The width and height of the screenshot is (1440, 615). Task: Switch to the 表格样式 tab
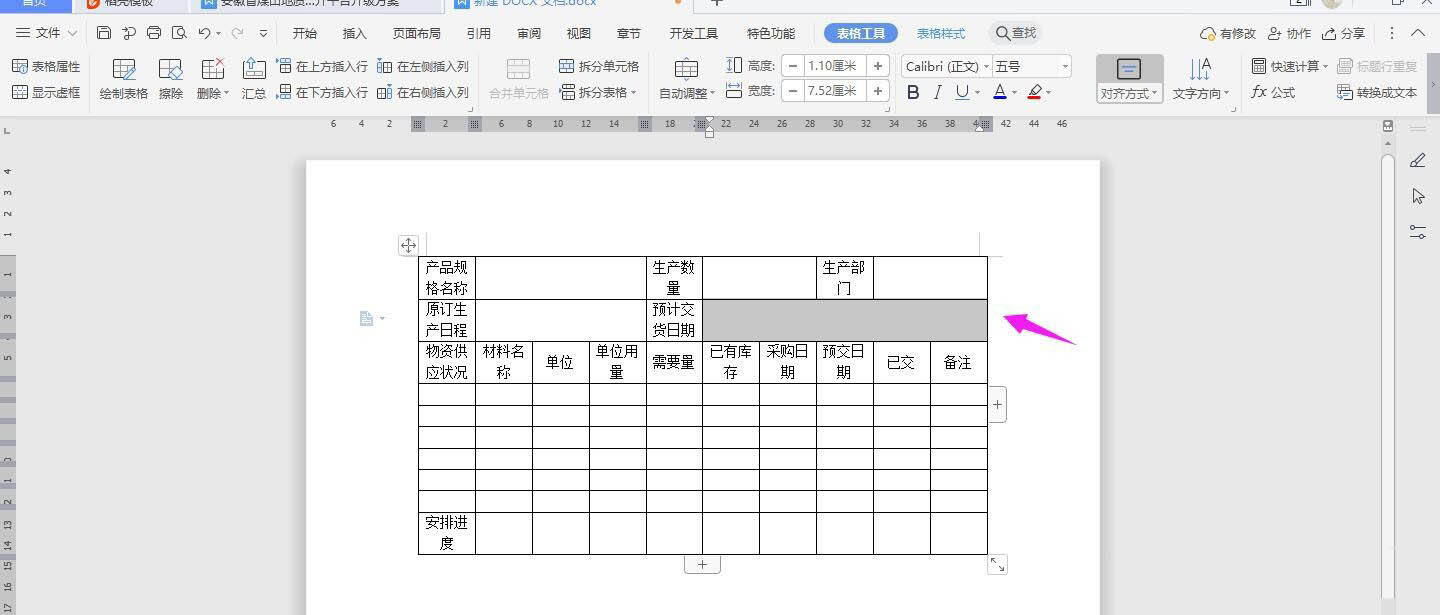[941, 33]
